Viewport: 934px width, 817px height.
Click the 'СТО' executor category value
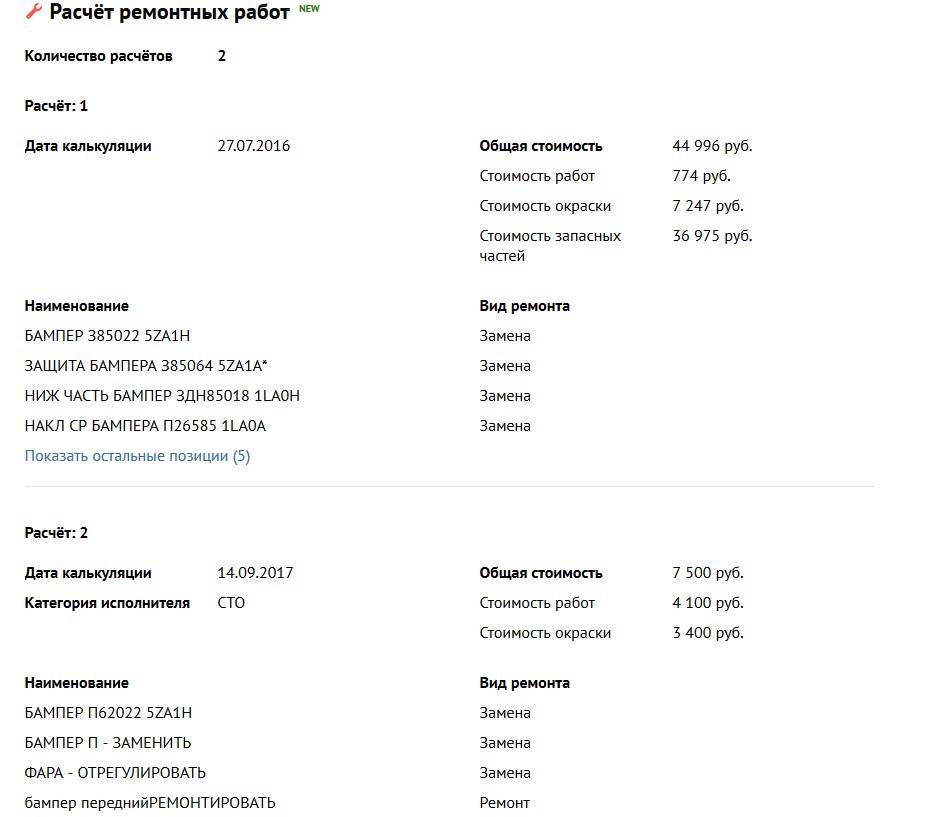(x=231, y=603)
